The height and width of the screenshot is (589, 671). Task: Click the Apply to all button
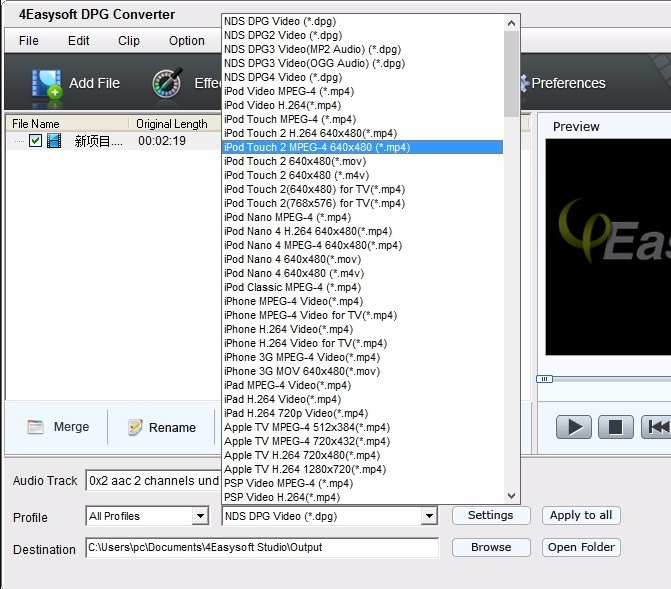tap(581, 515)
